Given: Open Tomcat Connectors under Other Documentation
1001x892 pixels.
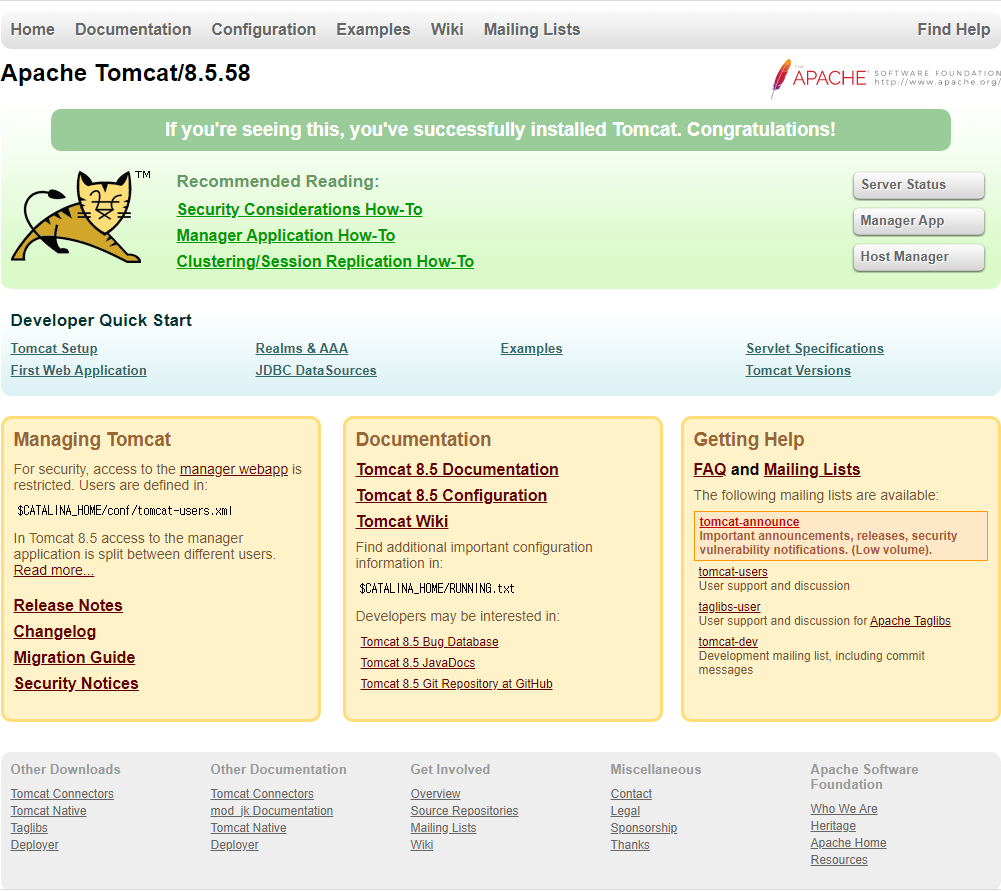Looking at the screenshot, I should point(262,794).
